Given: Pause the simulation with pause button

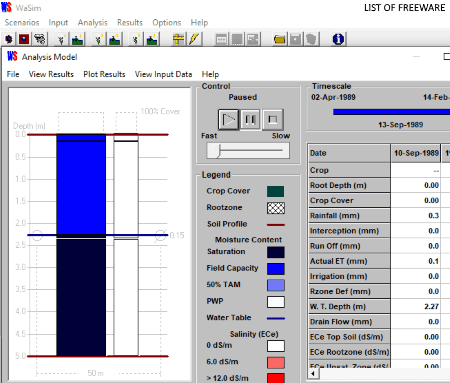Looking at the screenshot, I should pos(250,119).
